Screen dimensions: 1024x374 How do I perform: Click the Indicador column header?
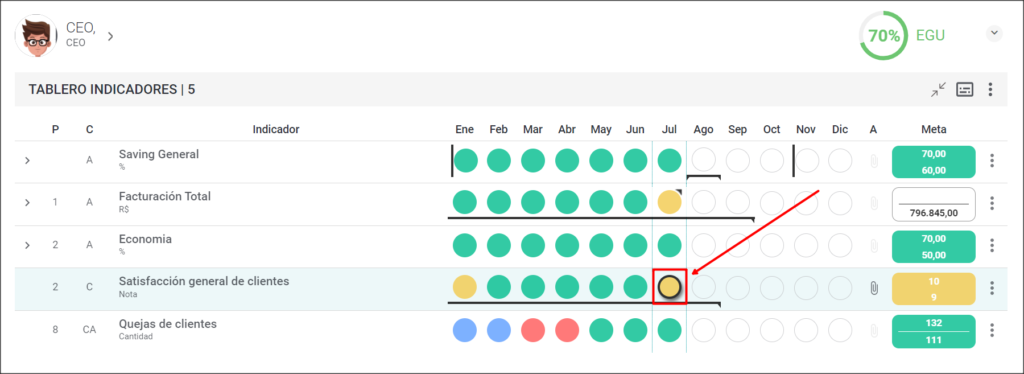(276, 129)
